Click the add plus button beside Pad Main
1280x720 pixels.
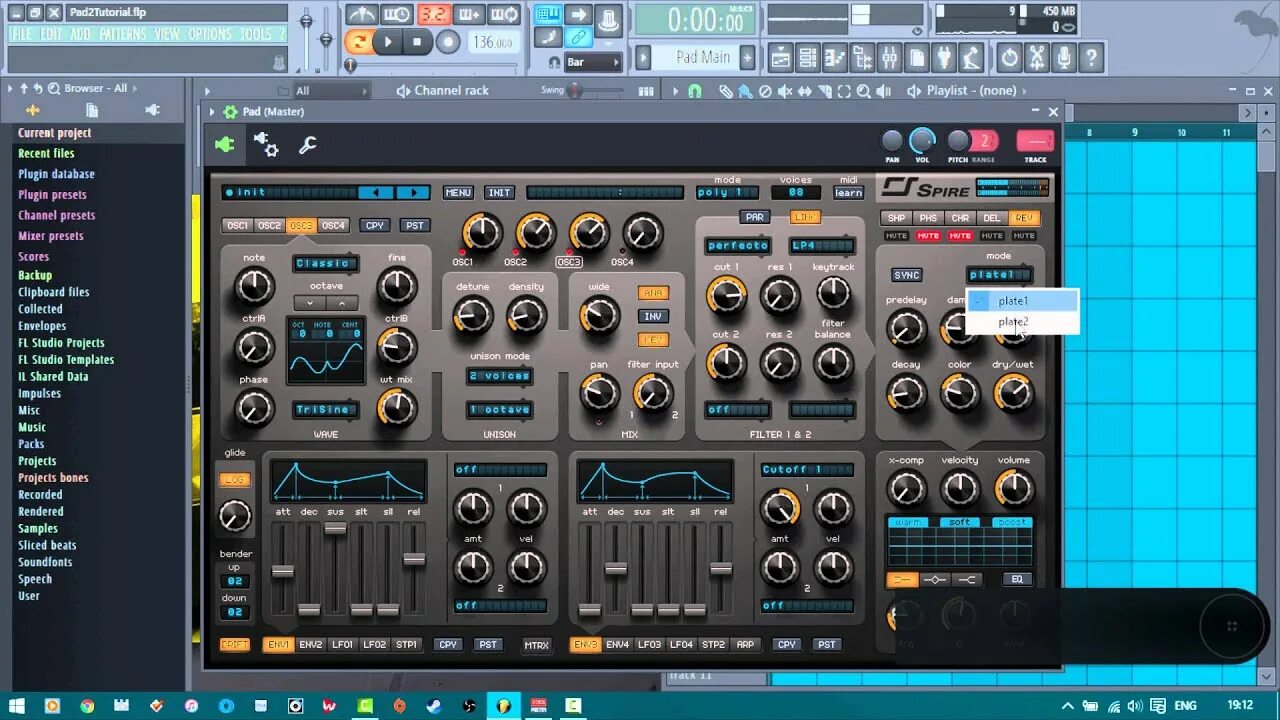click(747, 57)
